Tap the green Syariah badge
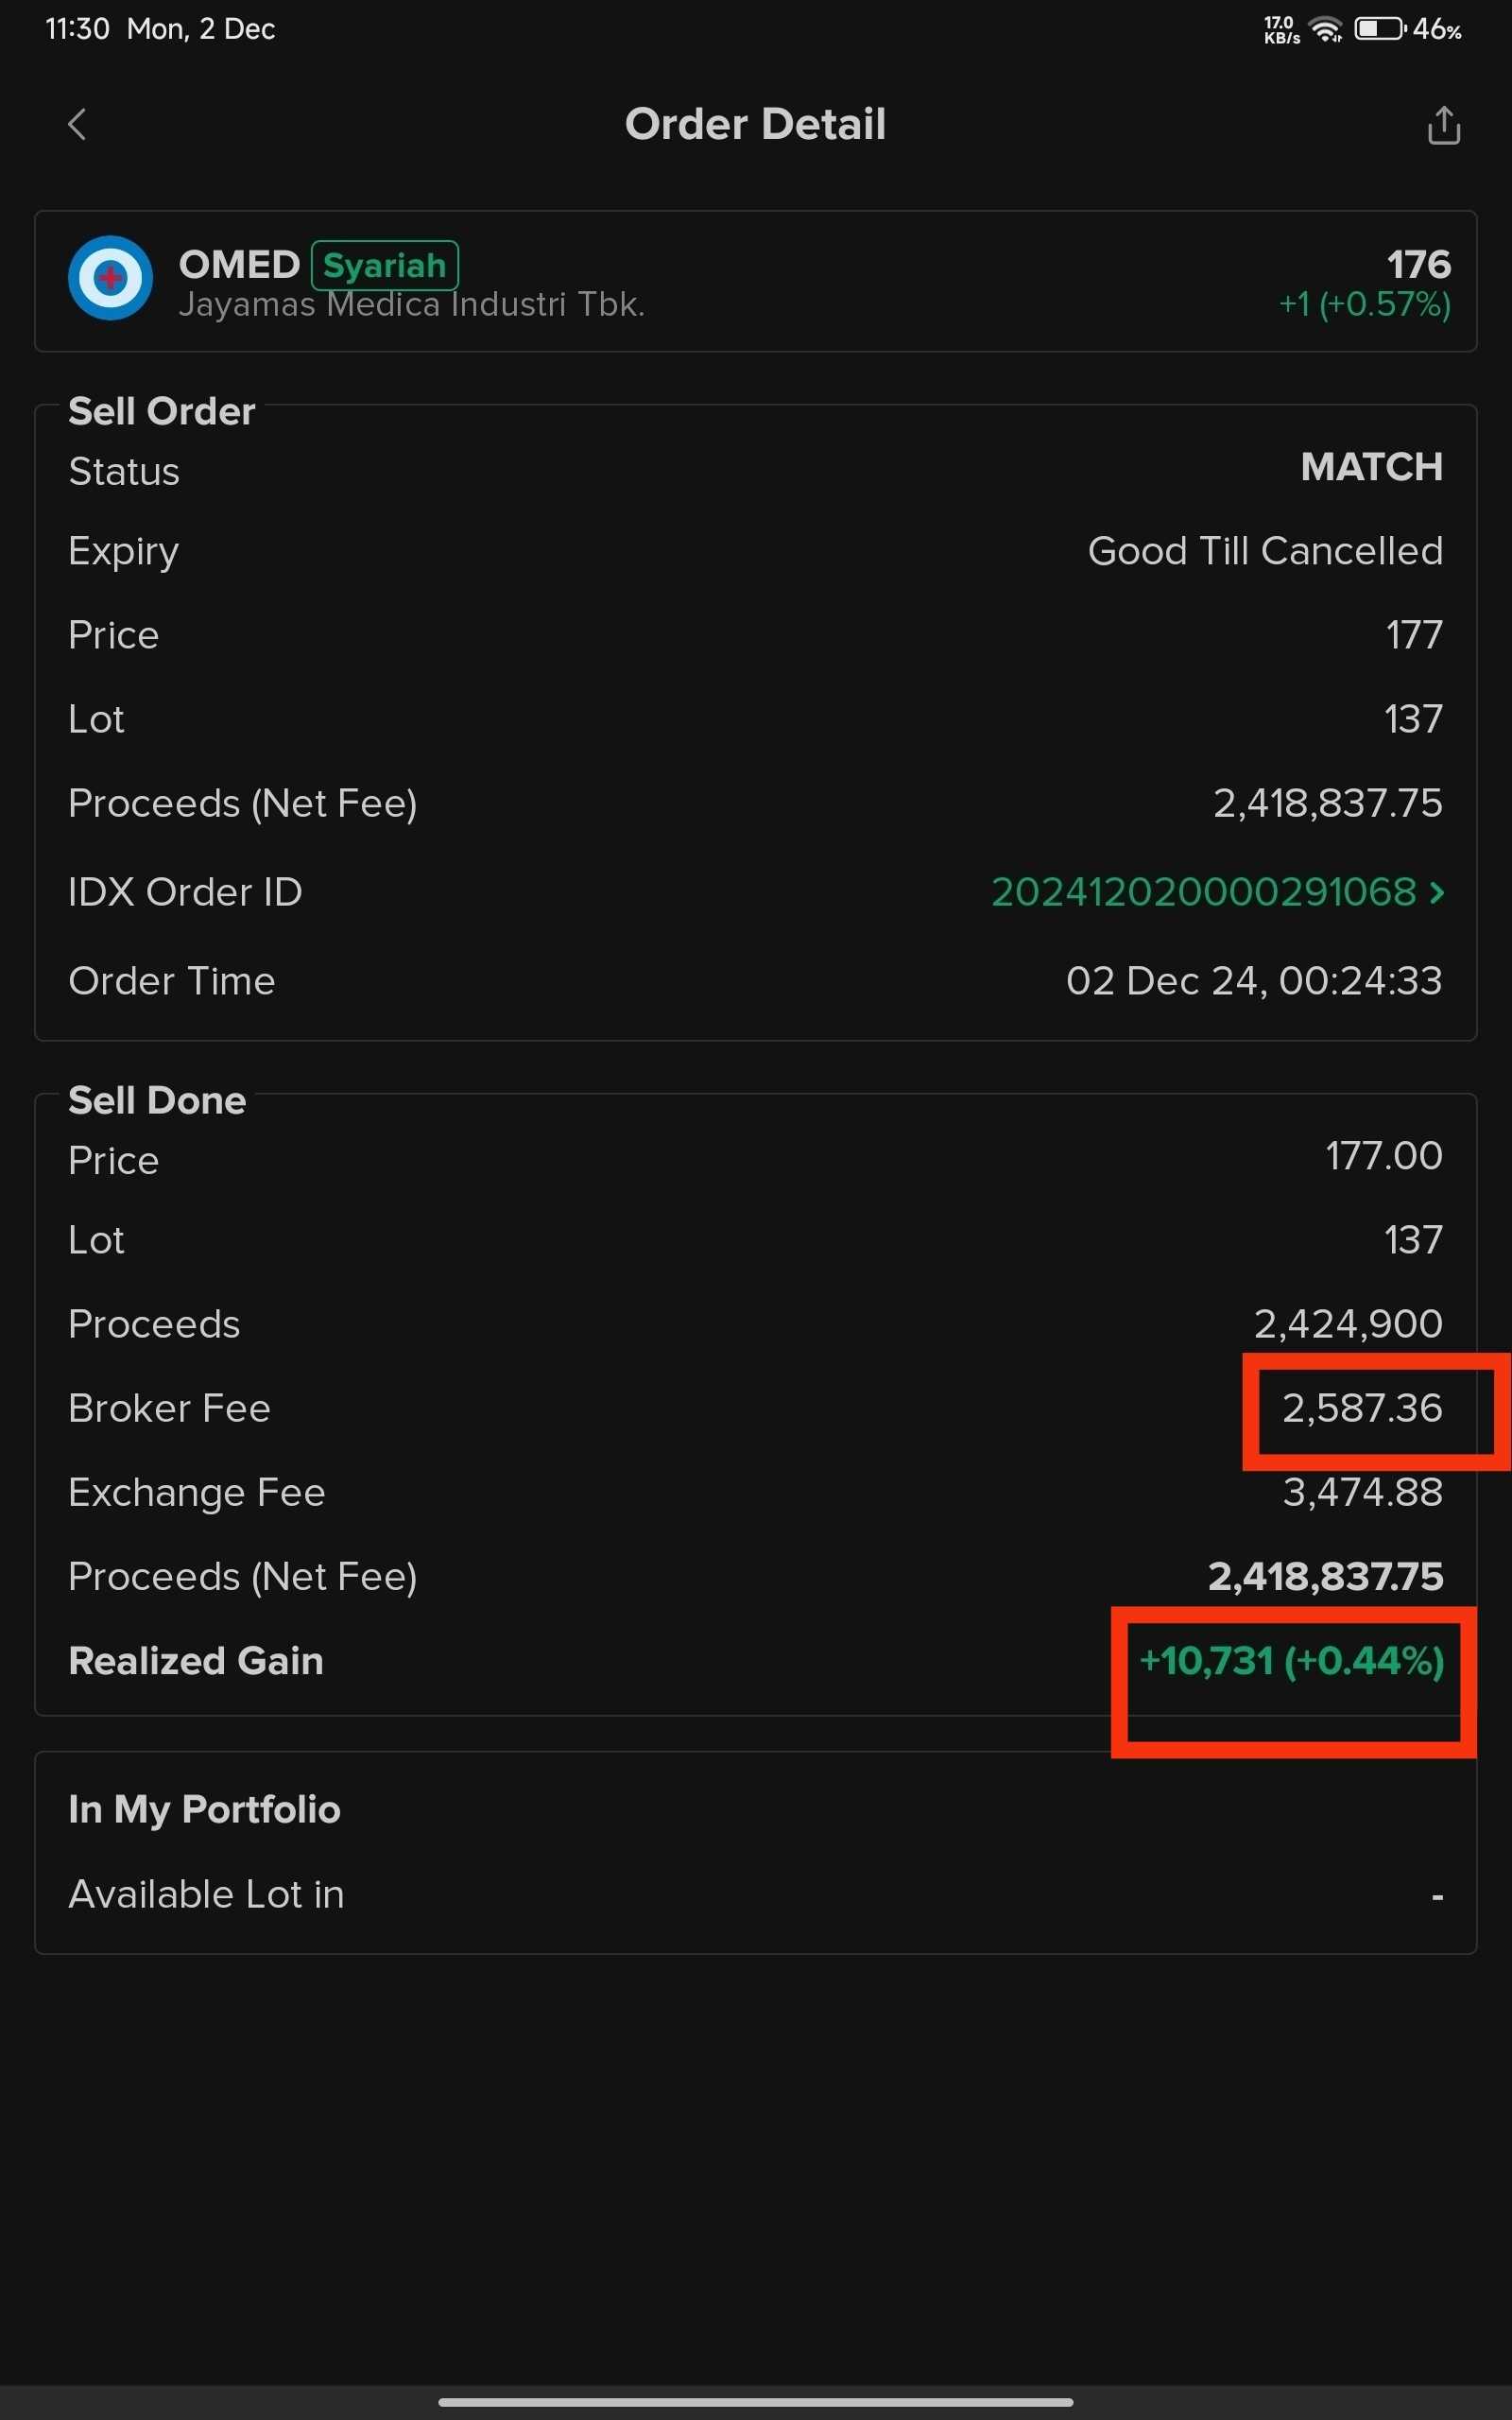This screenshot has width=1512, height=2420. pyautogui.click(x=384, y=265)
